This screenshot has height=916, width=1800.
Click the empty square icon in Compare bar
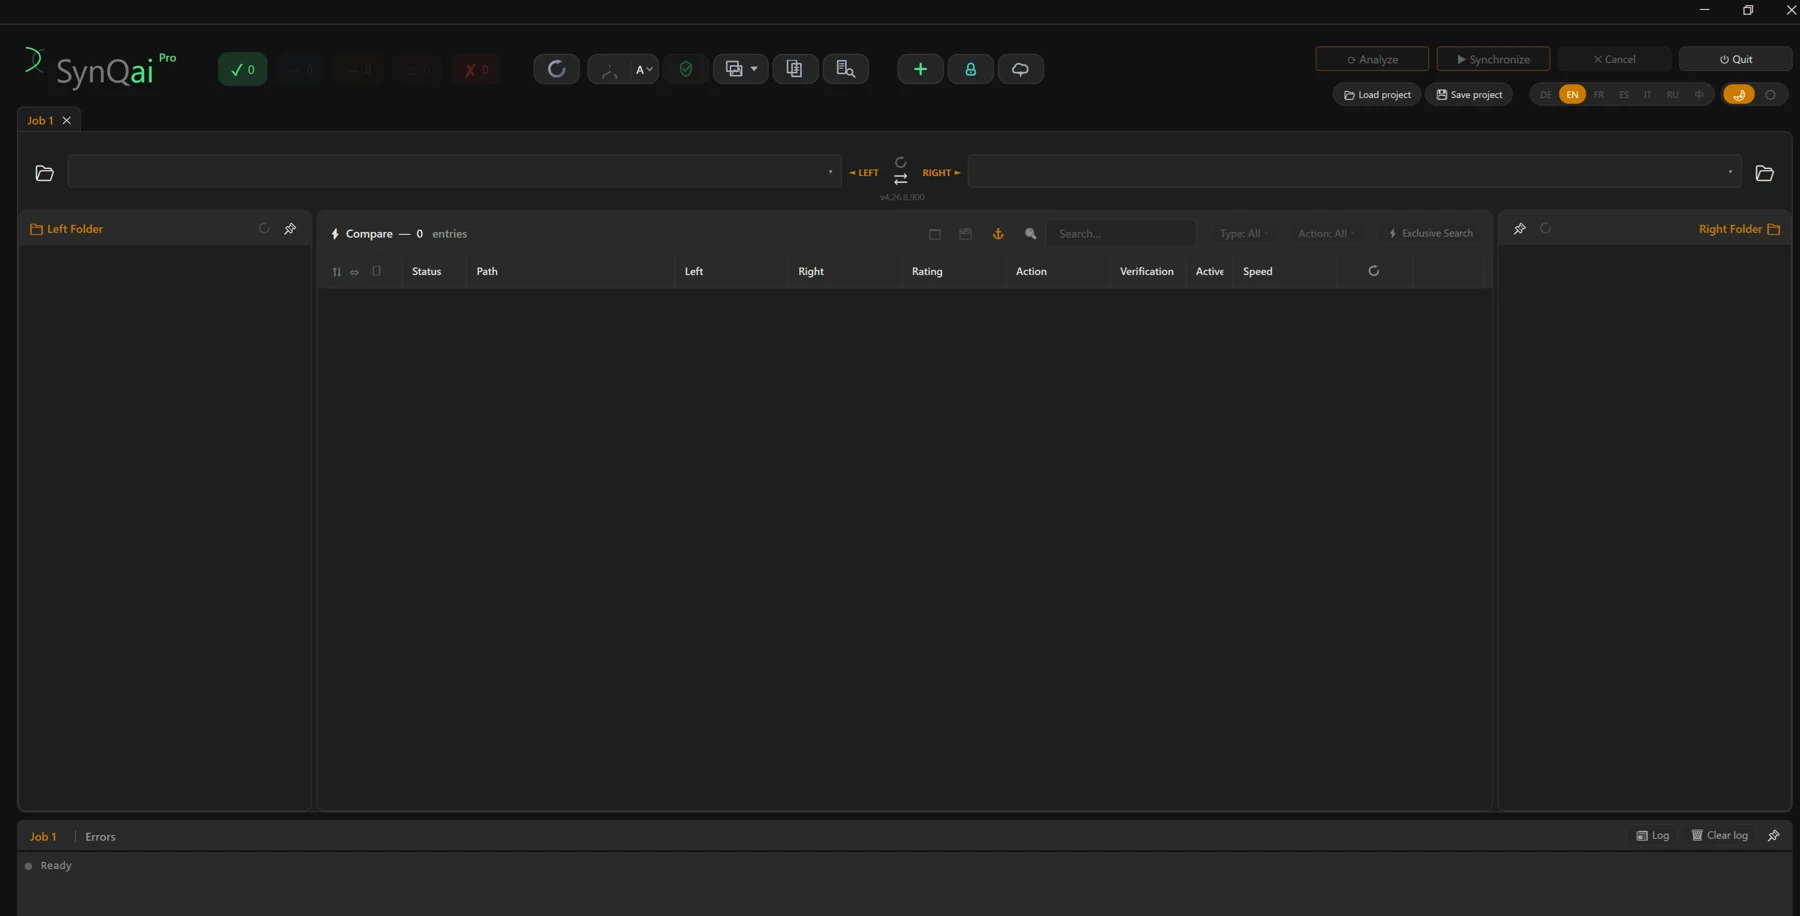pyautogui.click(x=935, y=234)
